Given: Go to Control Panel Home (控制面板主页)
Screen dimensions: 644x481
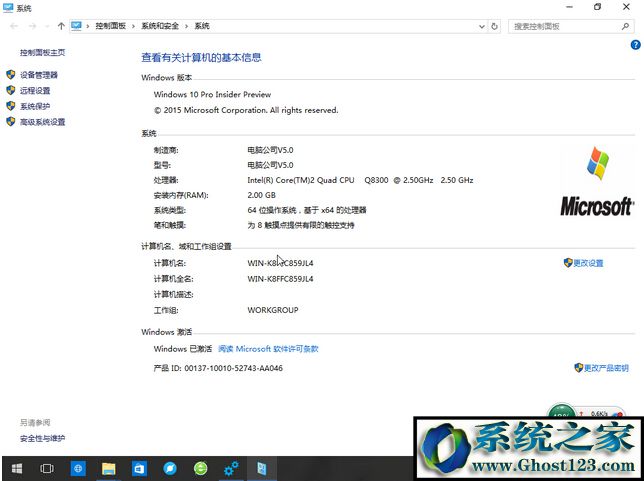Looking at the screenshot, I should pos(43,52).
